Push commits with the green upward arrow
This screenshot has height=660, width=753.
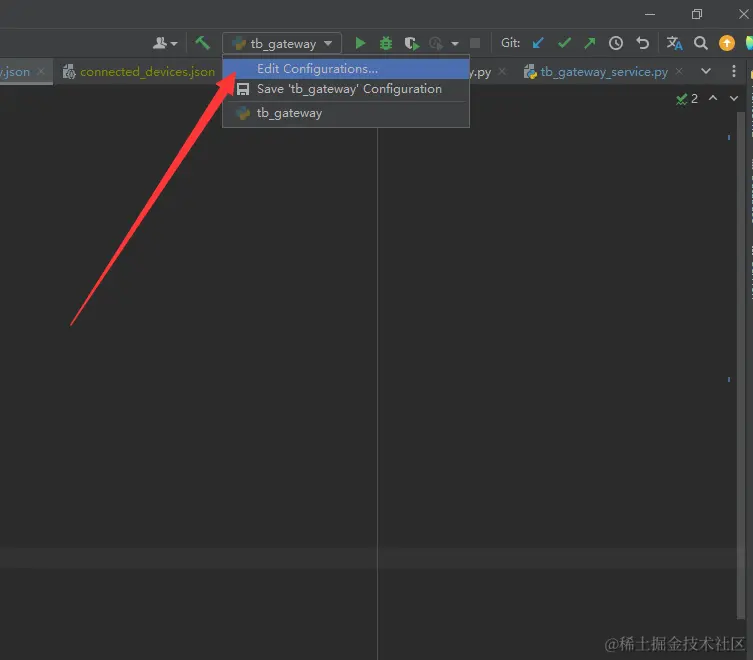pyautogui.click(x=590, y=43)
